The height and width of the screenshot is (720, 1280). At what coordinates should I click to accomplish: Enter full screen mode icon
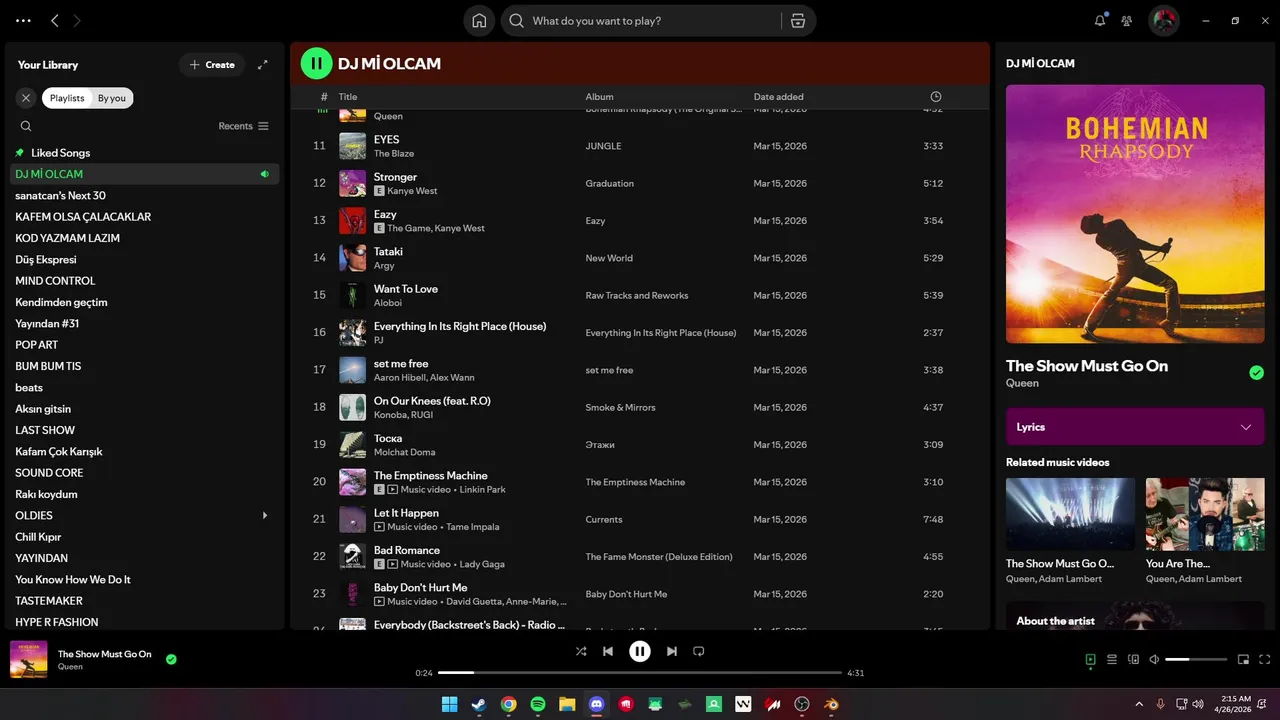tap(1265, 660)
